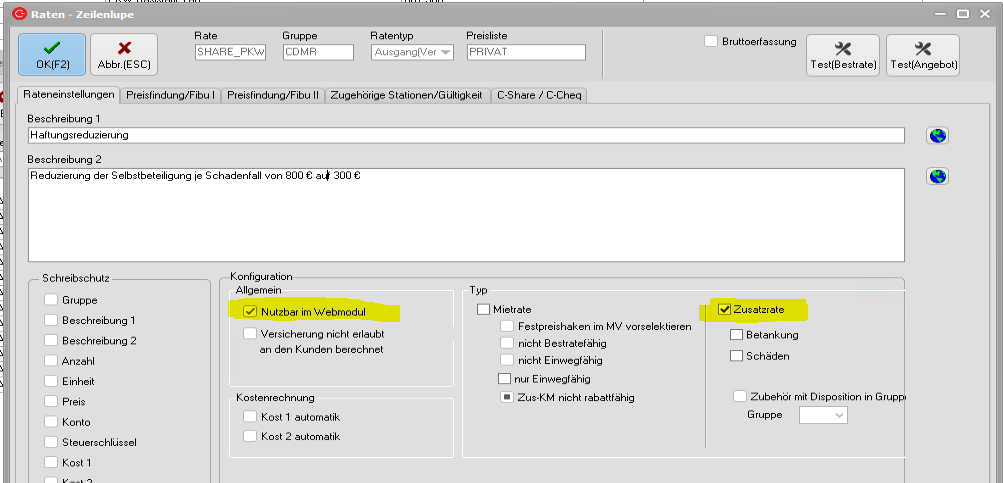
Task: Open Zugehörige Stationen/Gültigkeit tab
Action: pos(407,95)
